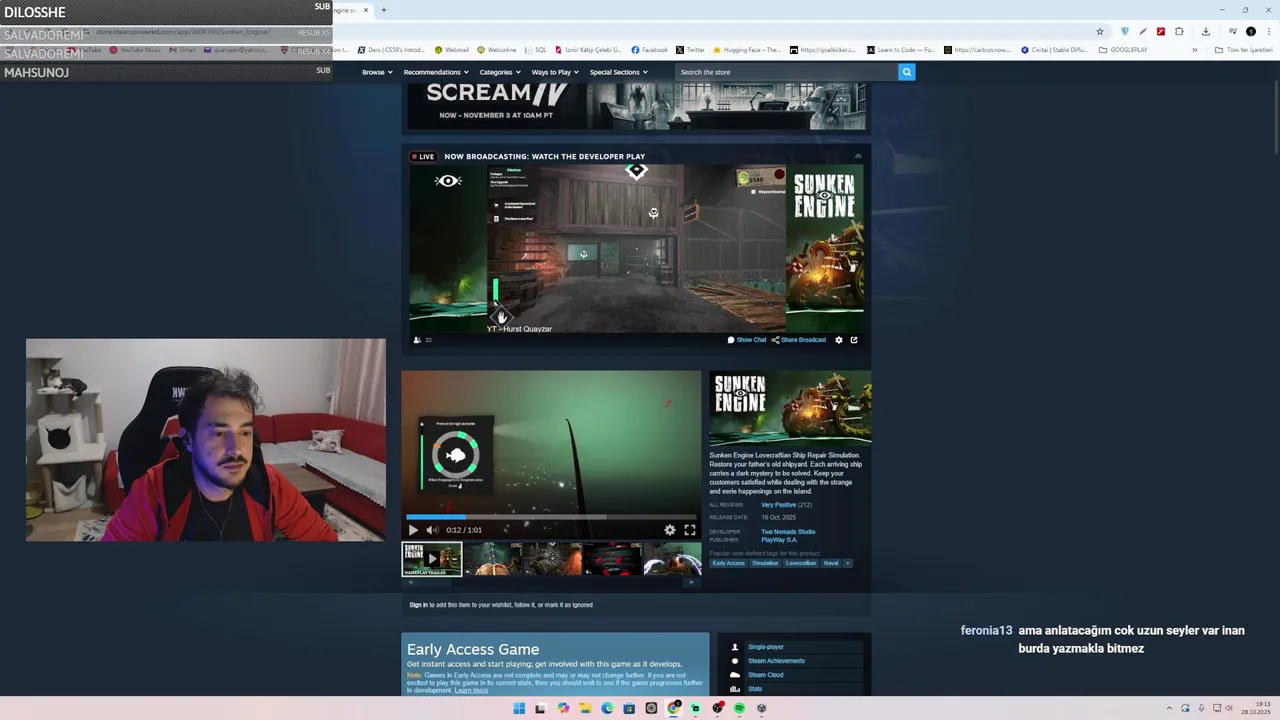Mute the trailer using the speaker icon
This screenshot has width=1280, height=720.
[432, 530]
